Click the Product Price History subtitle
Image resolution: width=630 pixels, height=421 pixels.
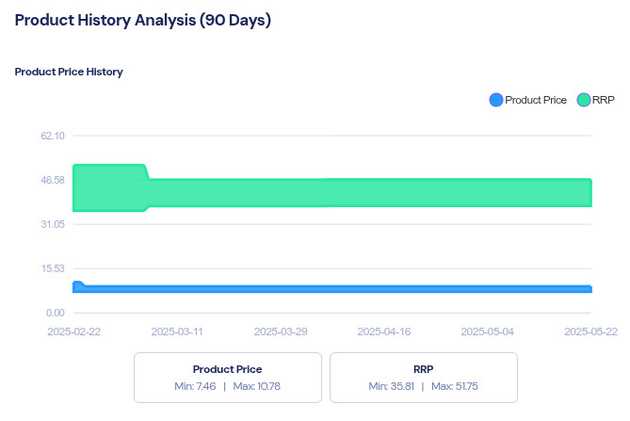[x=69, y=72]
